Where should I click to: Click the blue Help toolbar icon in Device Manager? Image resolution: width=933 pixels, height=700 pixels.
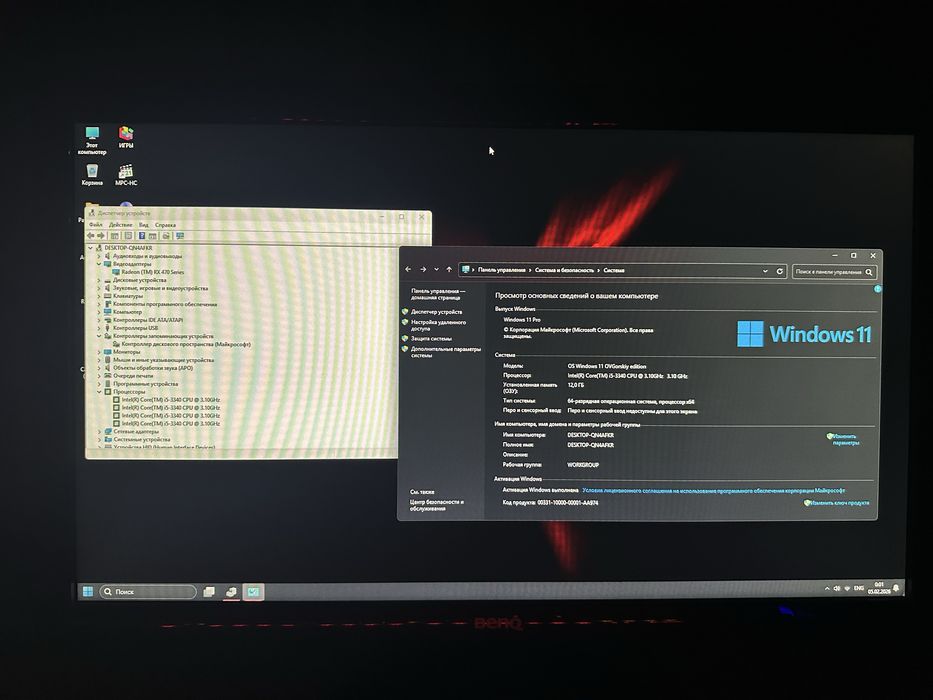point(142,236)
